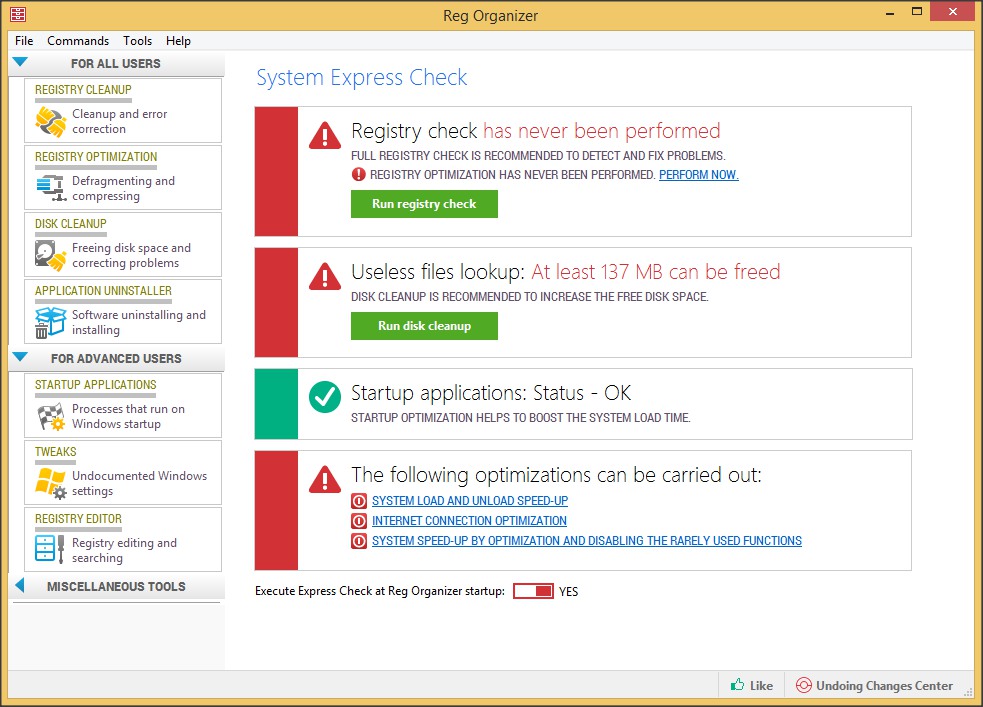
Task: Close the Reg Organizer window
Action: coord(953,12)
